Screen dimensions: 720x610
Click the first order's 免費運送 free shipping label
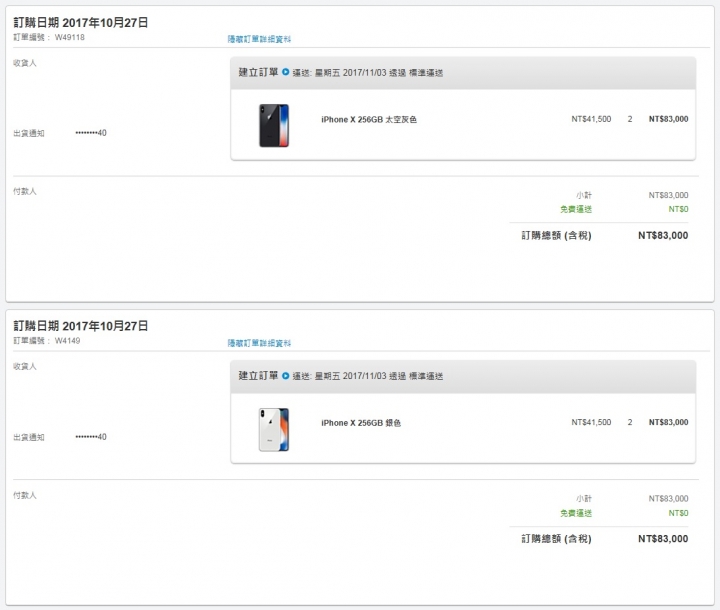tap(576, 209)
